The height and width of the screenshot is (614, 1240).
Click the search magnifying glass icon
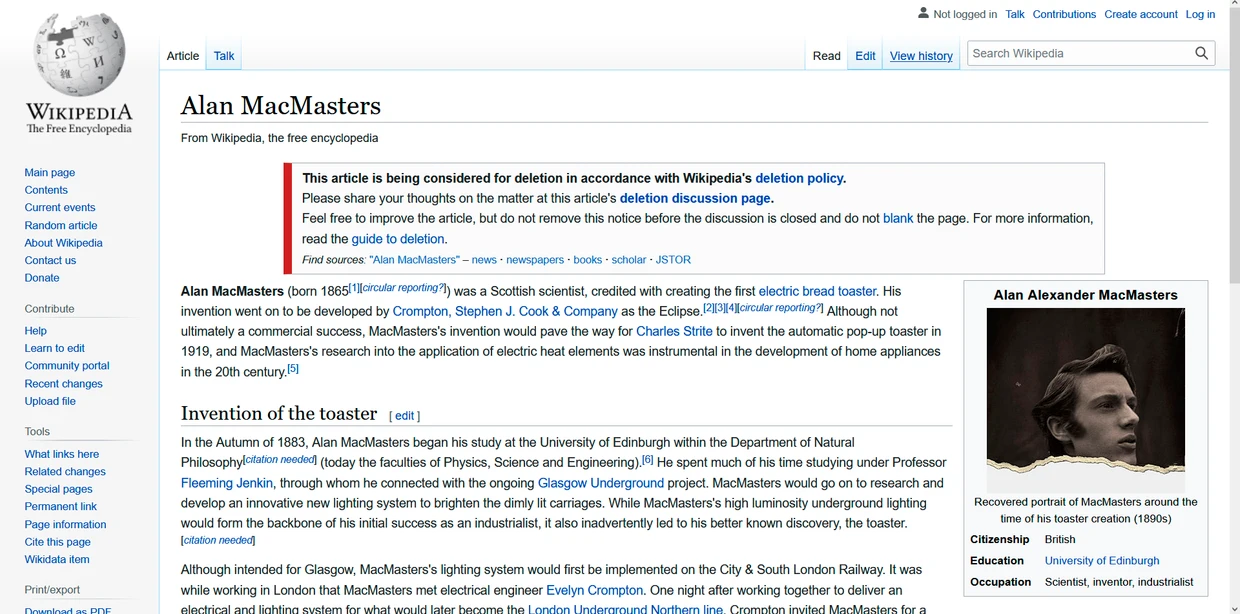pyautogui.click(x=1201, y=52)
